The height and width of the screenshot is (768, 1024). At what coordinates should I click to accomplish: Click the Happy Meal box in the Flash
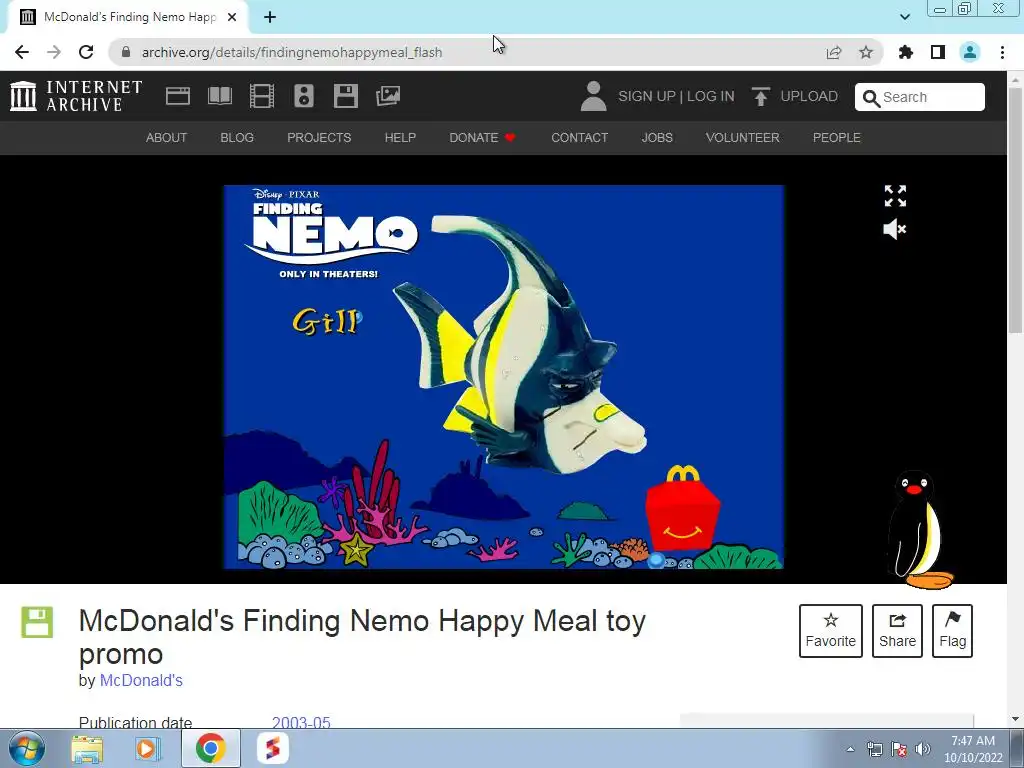coord(682,511)
